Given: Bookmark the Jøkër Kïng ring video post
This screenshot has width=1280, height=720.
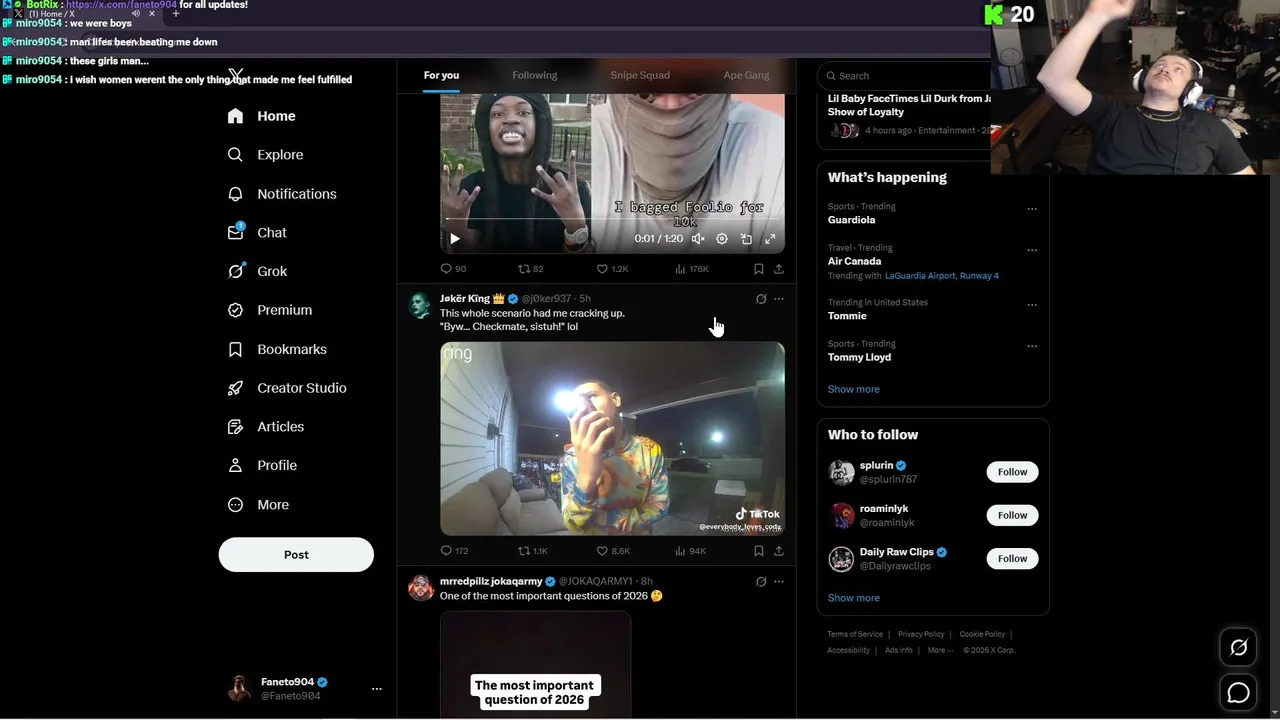Looking at the screenshot, I should pos(759,551).
